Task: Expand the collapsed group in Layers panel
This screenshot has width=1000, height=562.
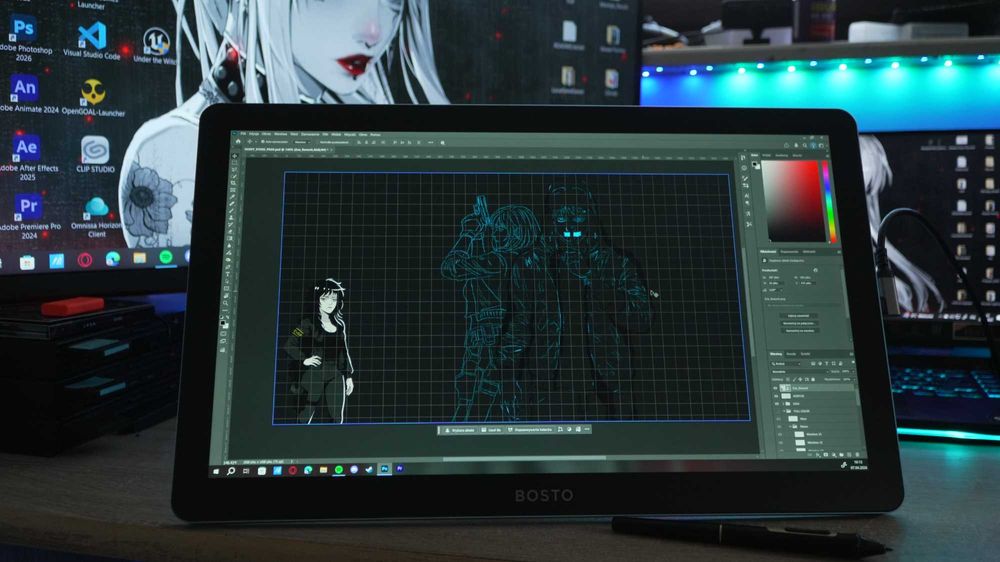Action: (x=783, y=404)
